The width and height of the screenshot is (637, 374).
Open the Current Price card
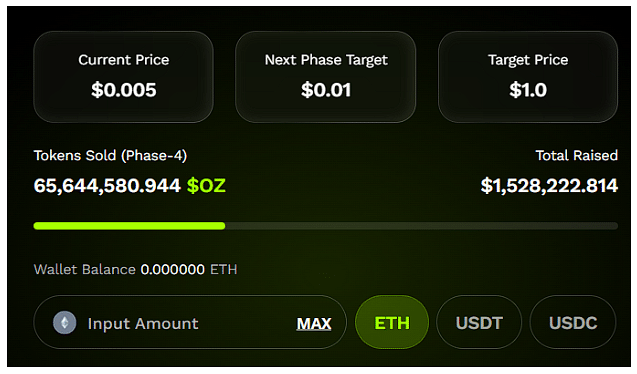point(124,77)
